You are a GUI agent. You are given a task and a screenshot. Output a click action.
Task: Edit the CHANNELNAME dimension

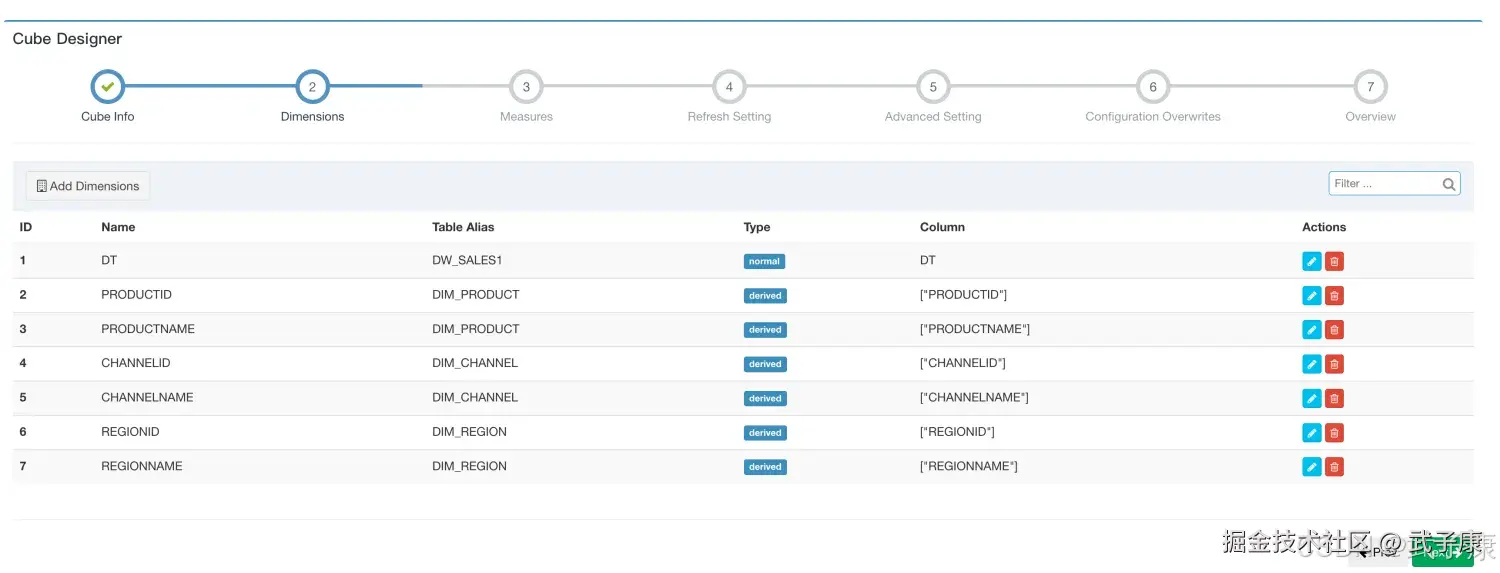point(1311,398)
